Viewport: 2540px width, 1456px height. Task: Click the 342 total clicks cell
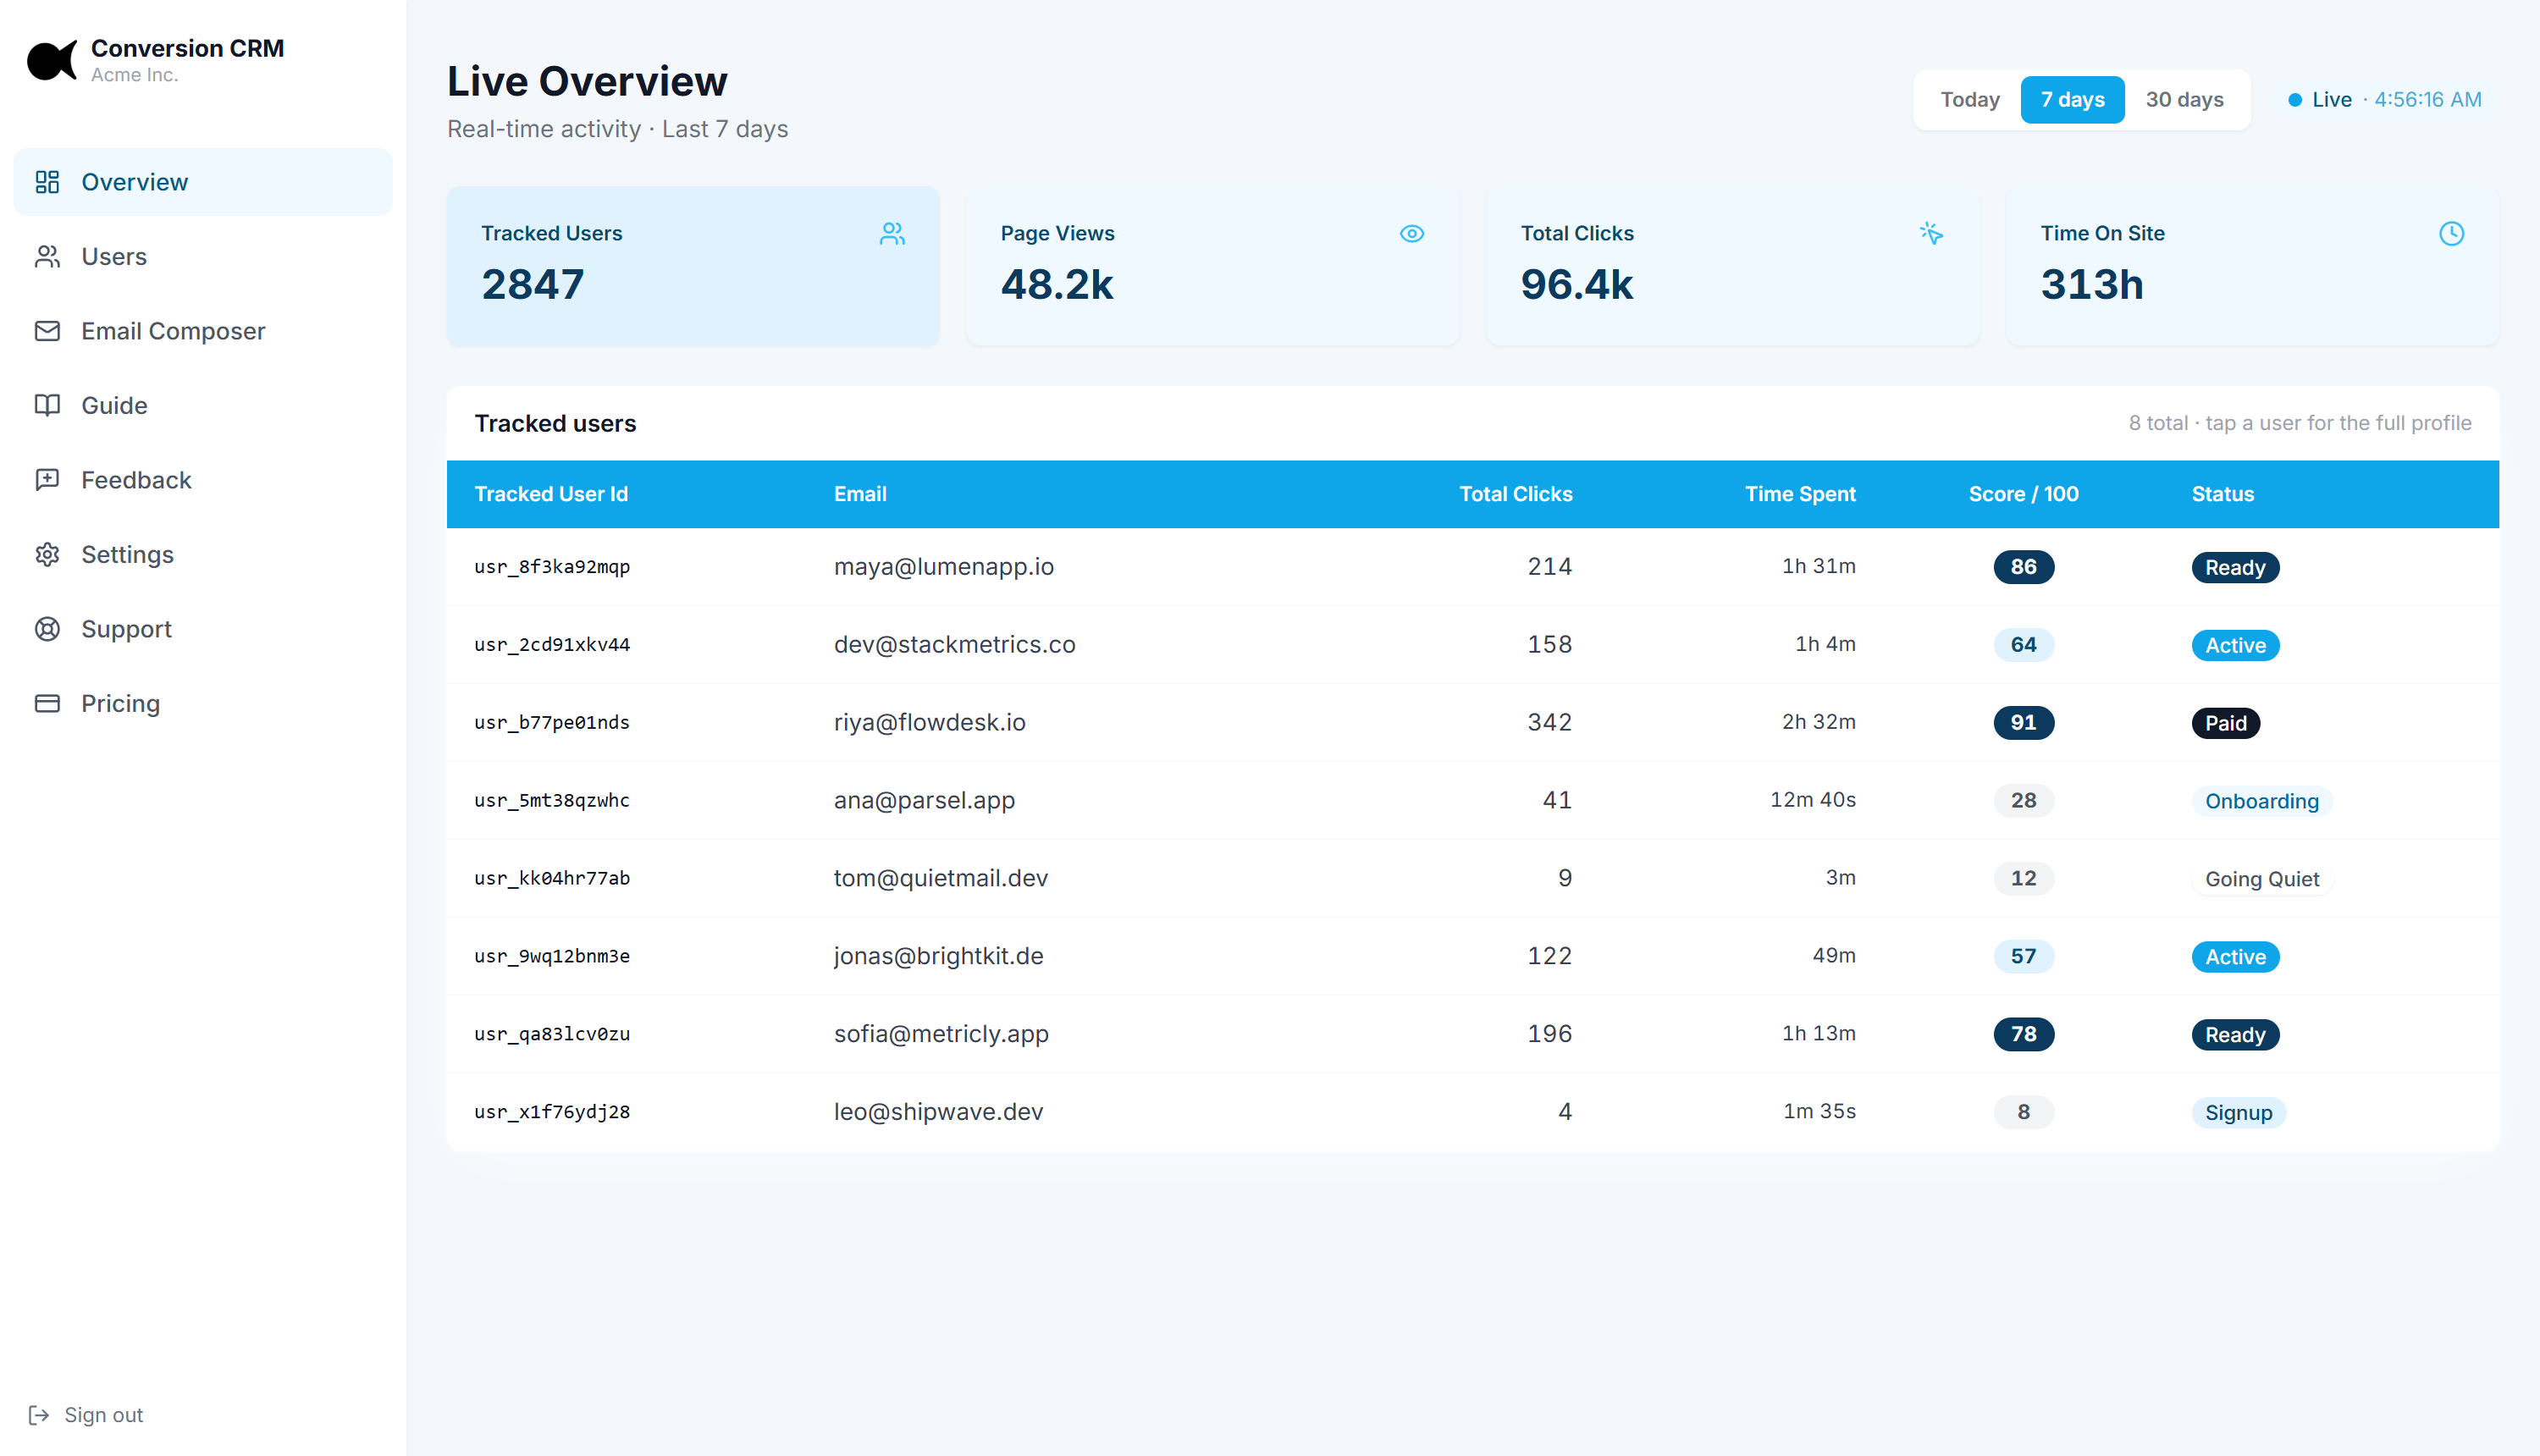click(x=1549, y=723)
